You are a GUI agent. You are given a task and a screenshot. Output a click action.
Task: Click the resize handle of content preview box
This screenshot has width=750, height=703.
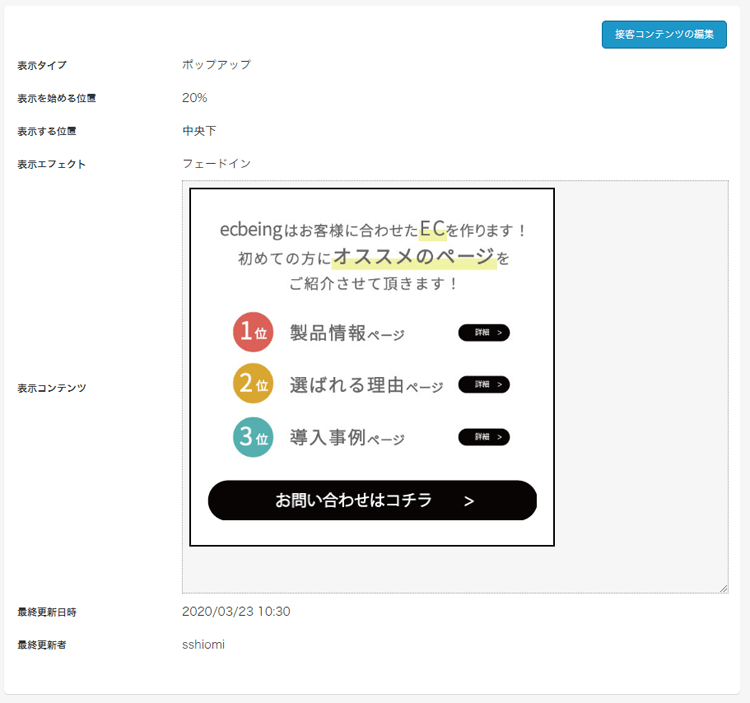point(724,589)
